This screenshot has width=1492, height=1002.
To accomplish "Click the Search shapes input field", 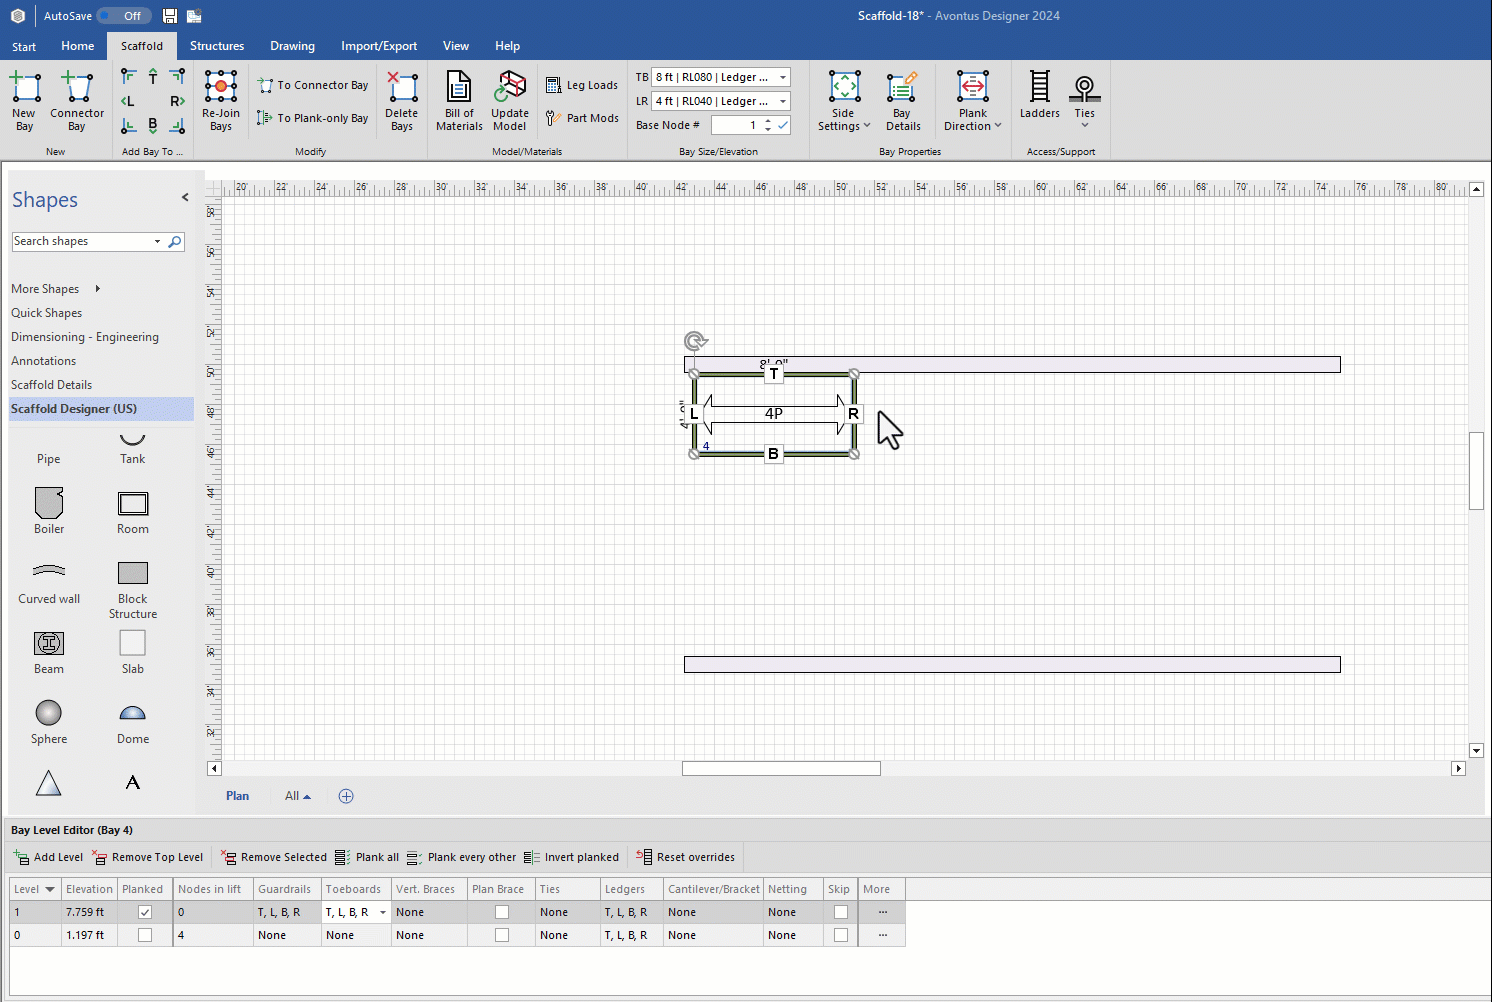I will click(80, 241).
